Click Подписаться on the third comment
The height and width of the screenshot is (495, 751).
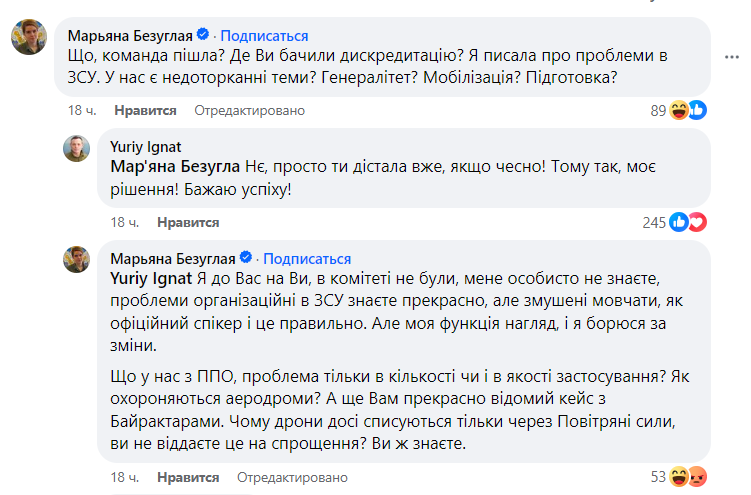307,259
